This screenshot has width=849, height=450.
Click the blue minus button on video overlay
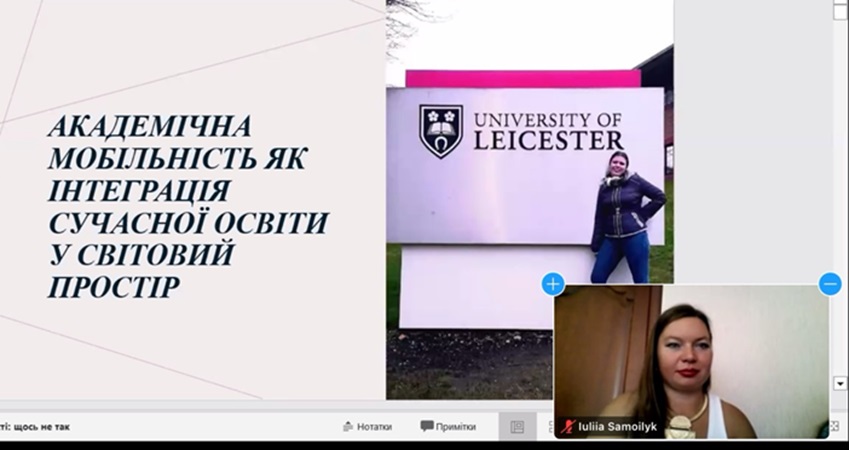[830, 284]
